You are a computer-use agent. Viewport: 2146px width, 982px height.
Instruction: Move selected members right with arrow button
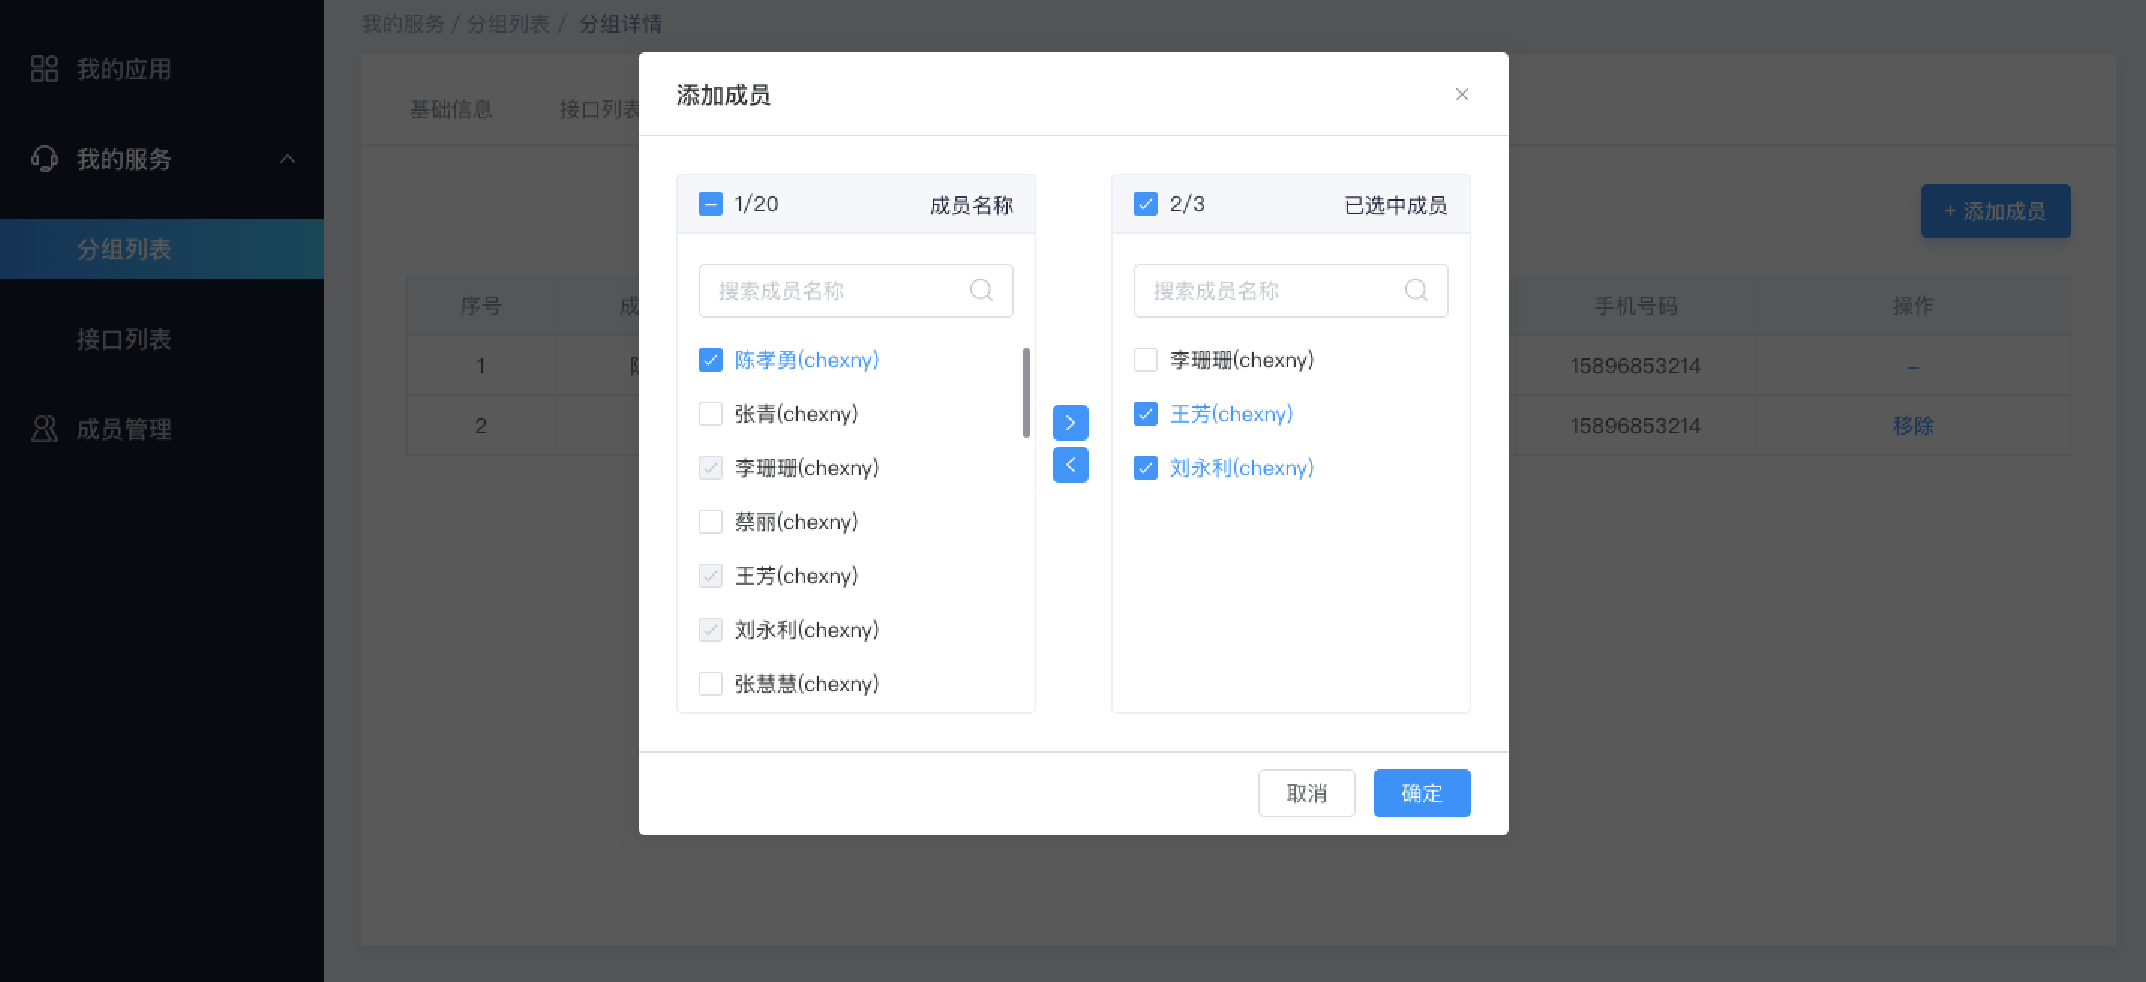[x=1070, y=423]
